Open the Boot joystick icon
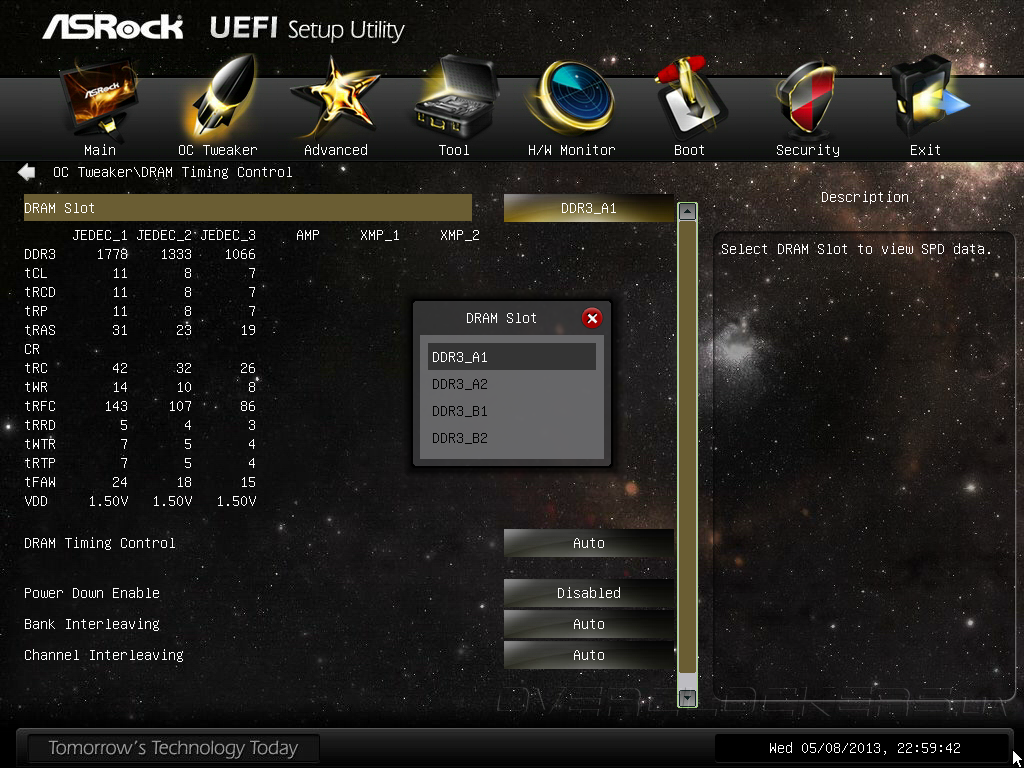The image size is (1024, 768). click(690, 98)
